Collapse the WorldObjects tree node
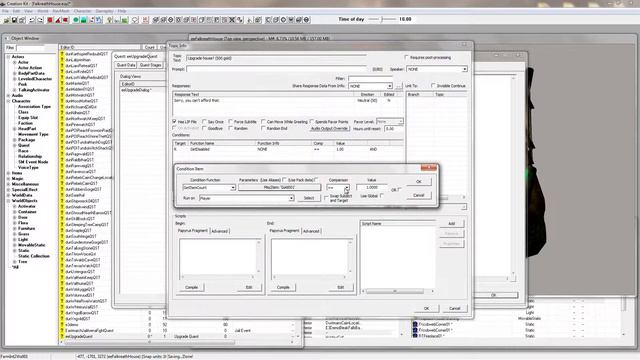This screenshot has height=360, width=640. pos(9,201)
